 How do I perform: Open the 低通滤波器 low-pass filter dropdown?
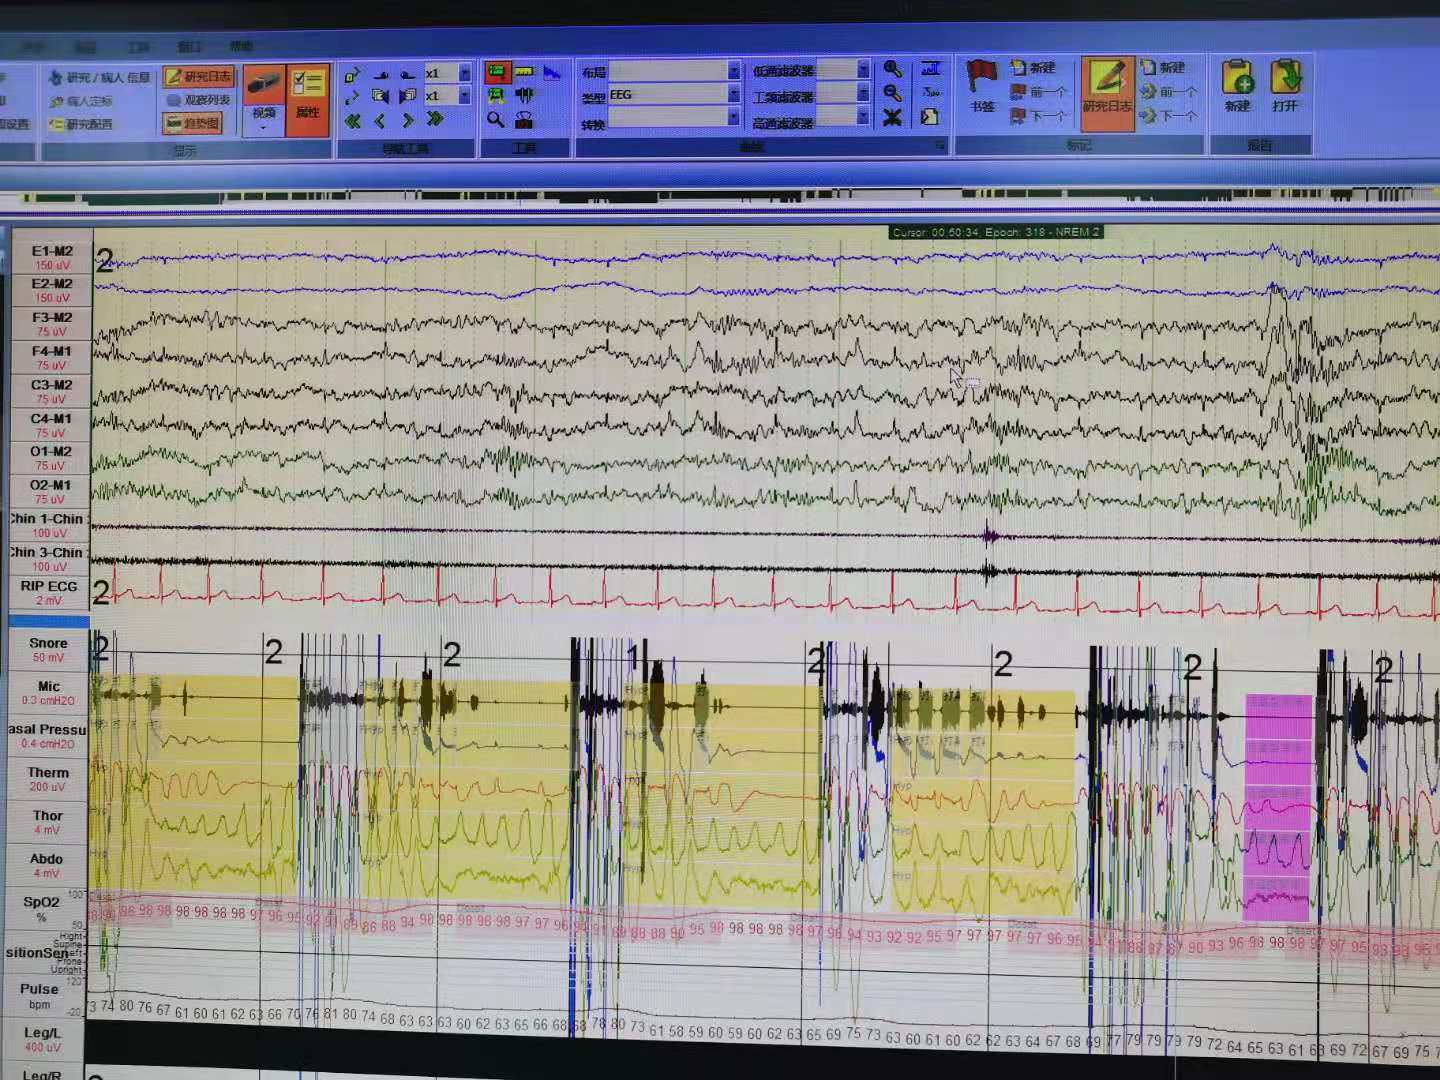[862, 70]
